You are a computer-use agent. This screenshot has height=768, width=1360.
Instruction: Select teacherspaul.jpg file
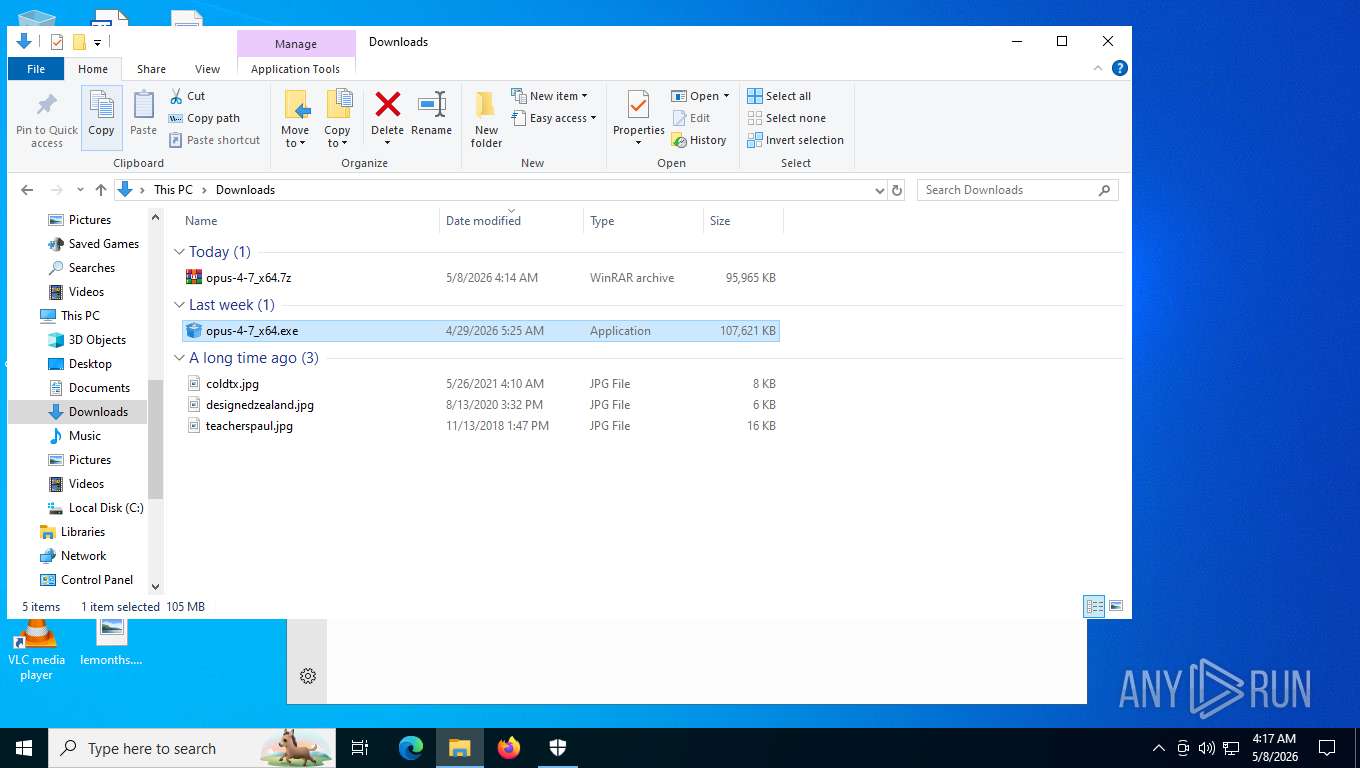coord(480,426)
